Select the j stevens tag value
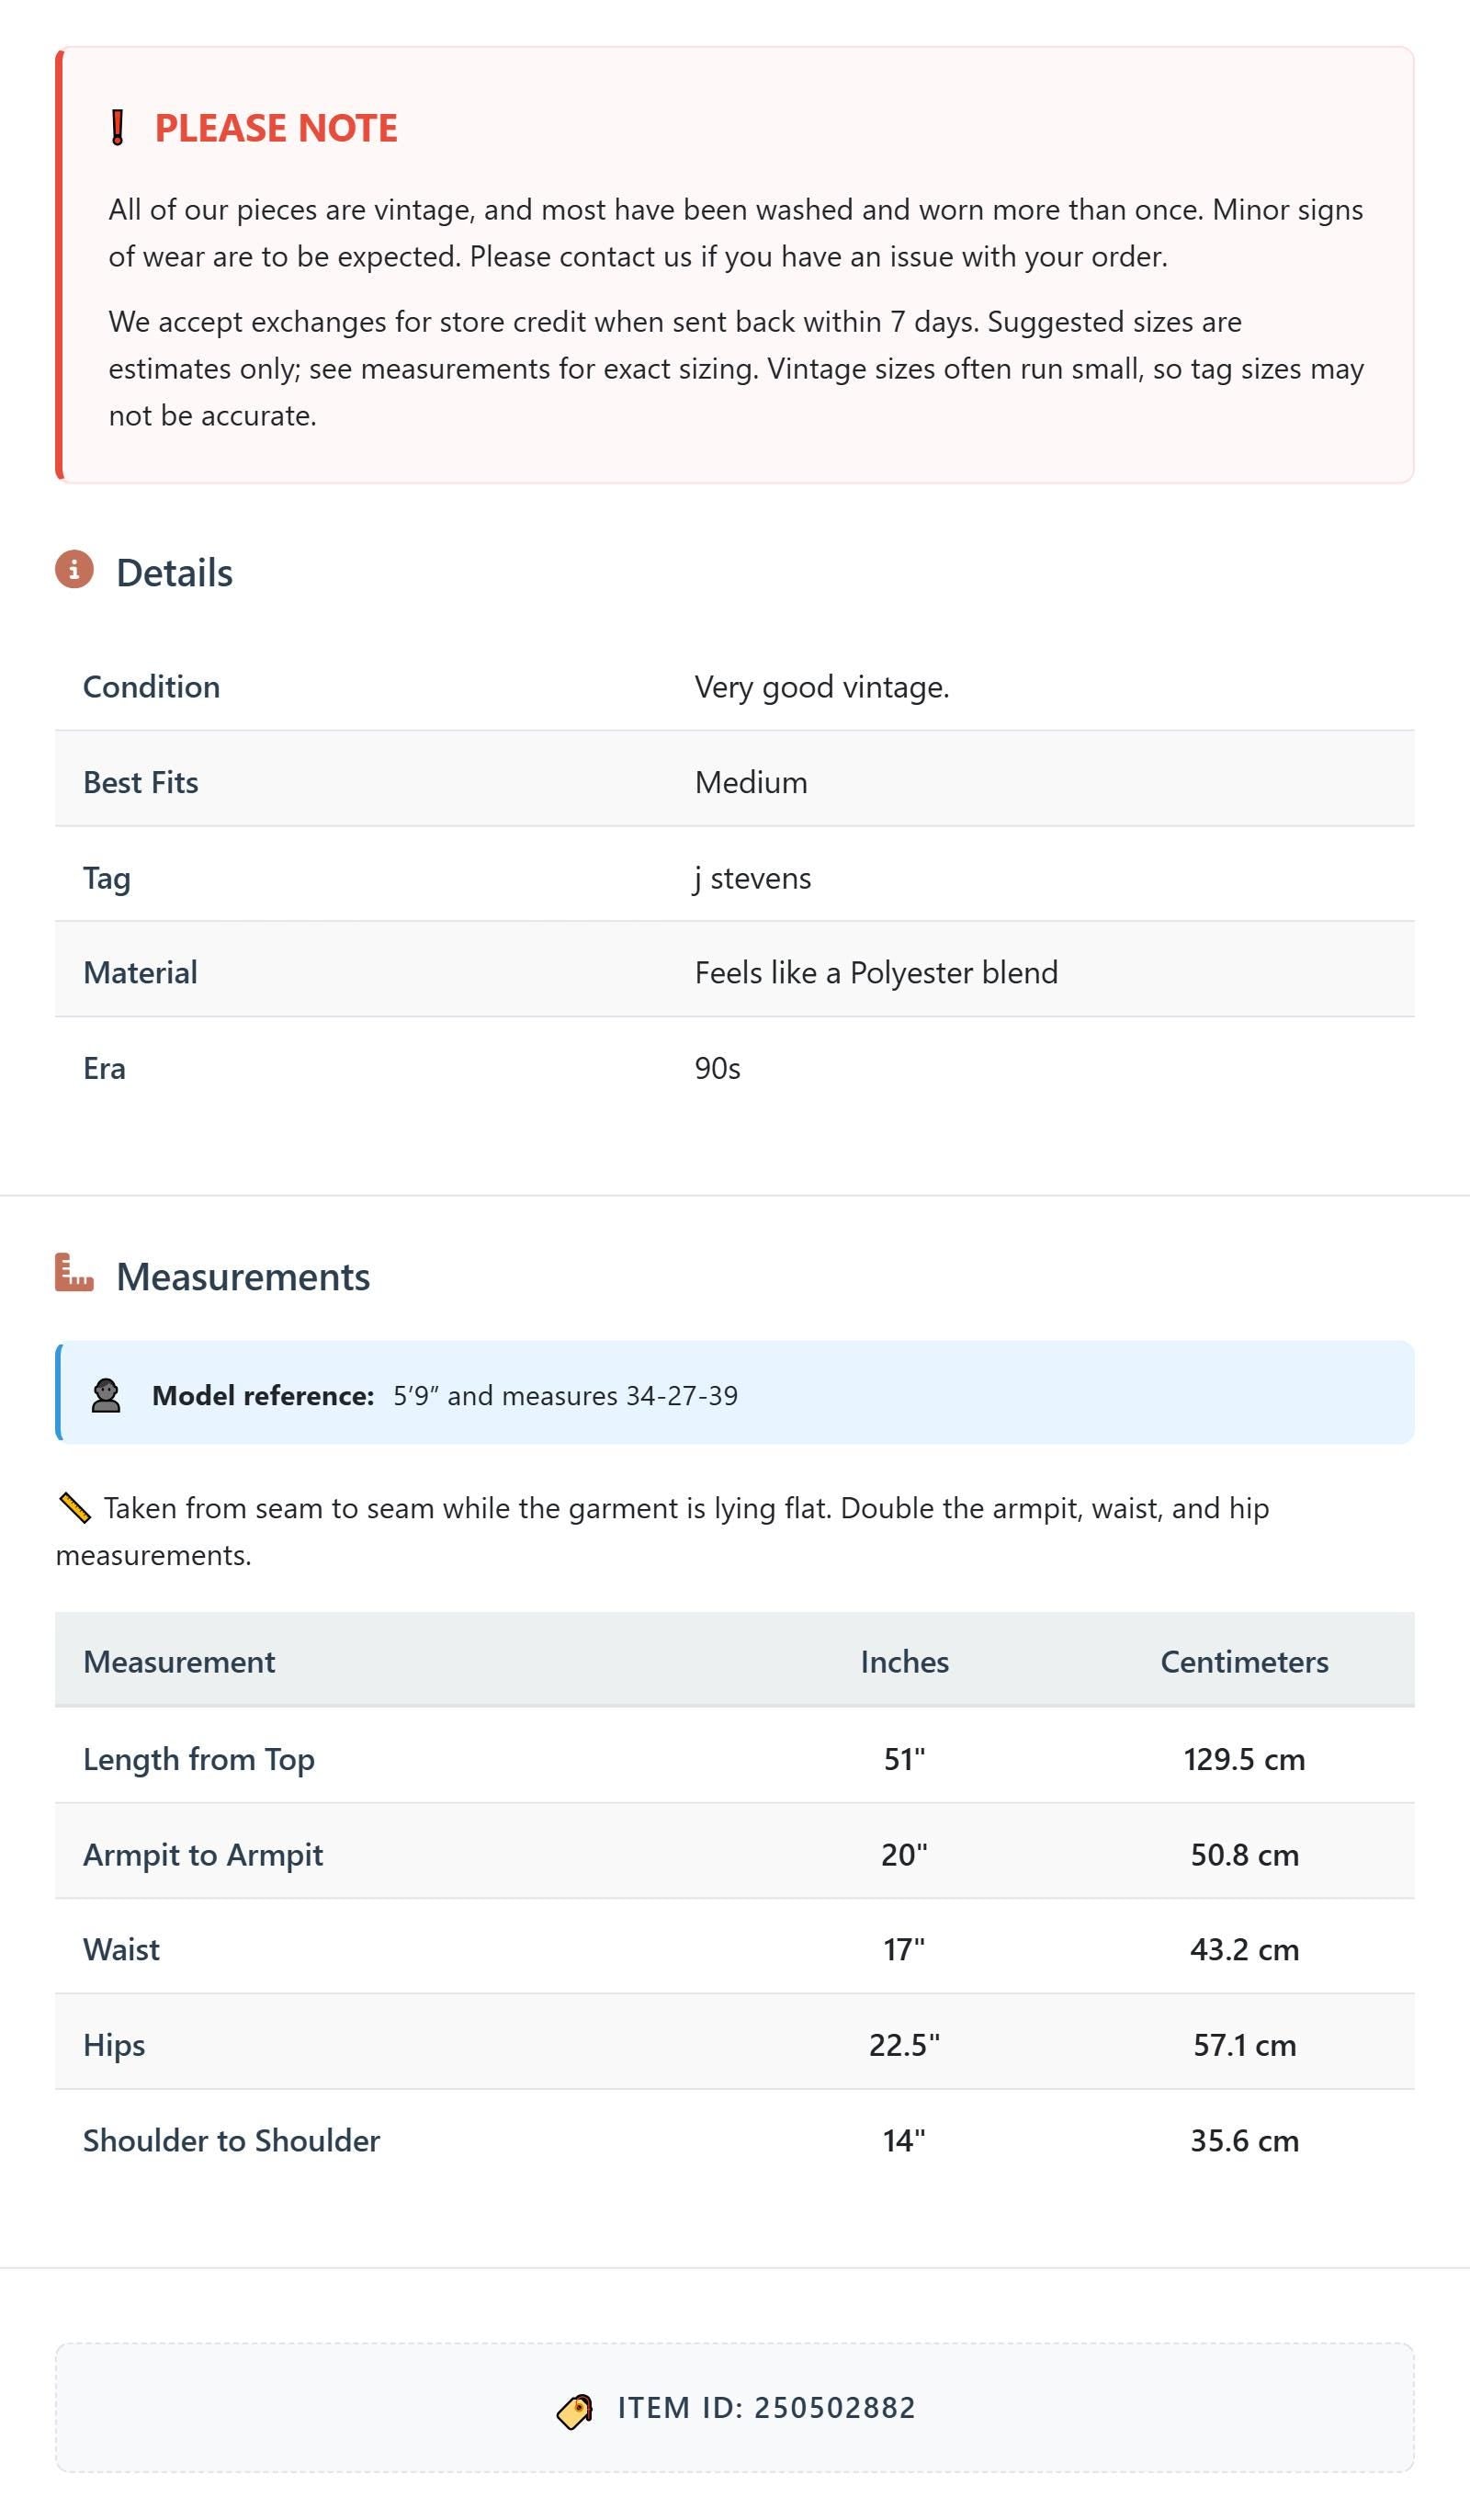Screen dimensions: 1470x2520 (752, 878)
